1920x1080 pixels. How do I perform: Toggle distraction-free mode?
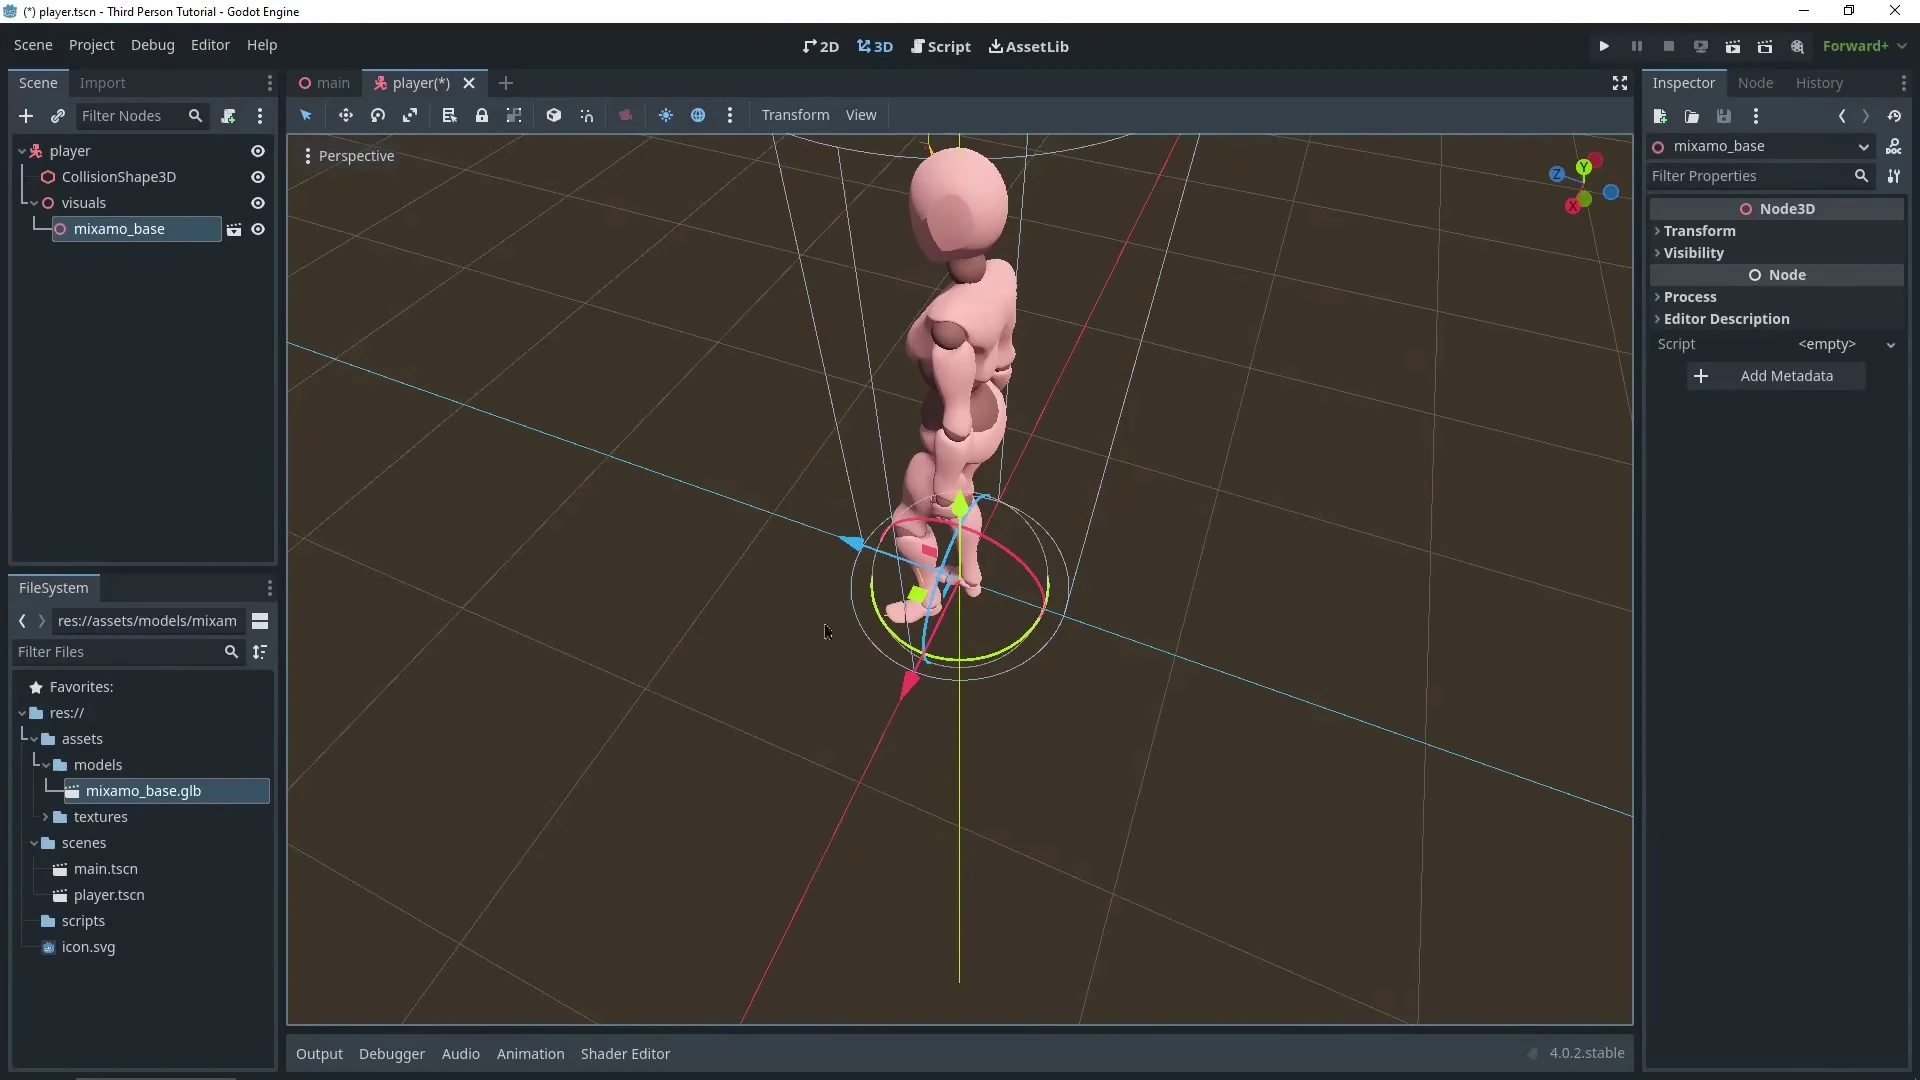[x=1620, y=83]
